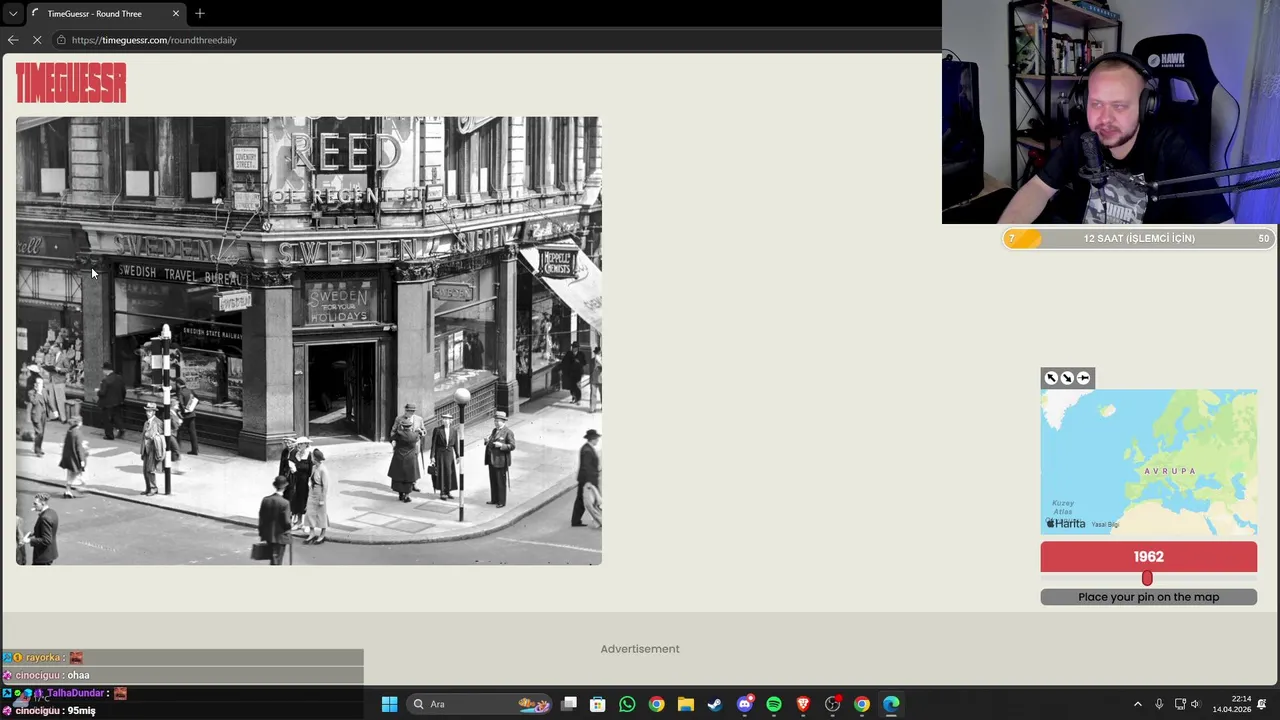Open Discord from the taskbar
This screenshot has height=720, width=1280.
(744, 704)
